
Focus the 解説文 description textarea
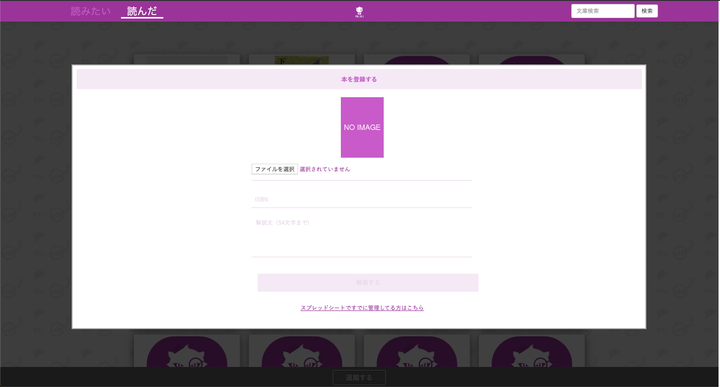tap(362, 236)
